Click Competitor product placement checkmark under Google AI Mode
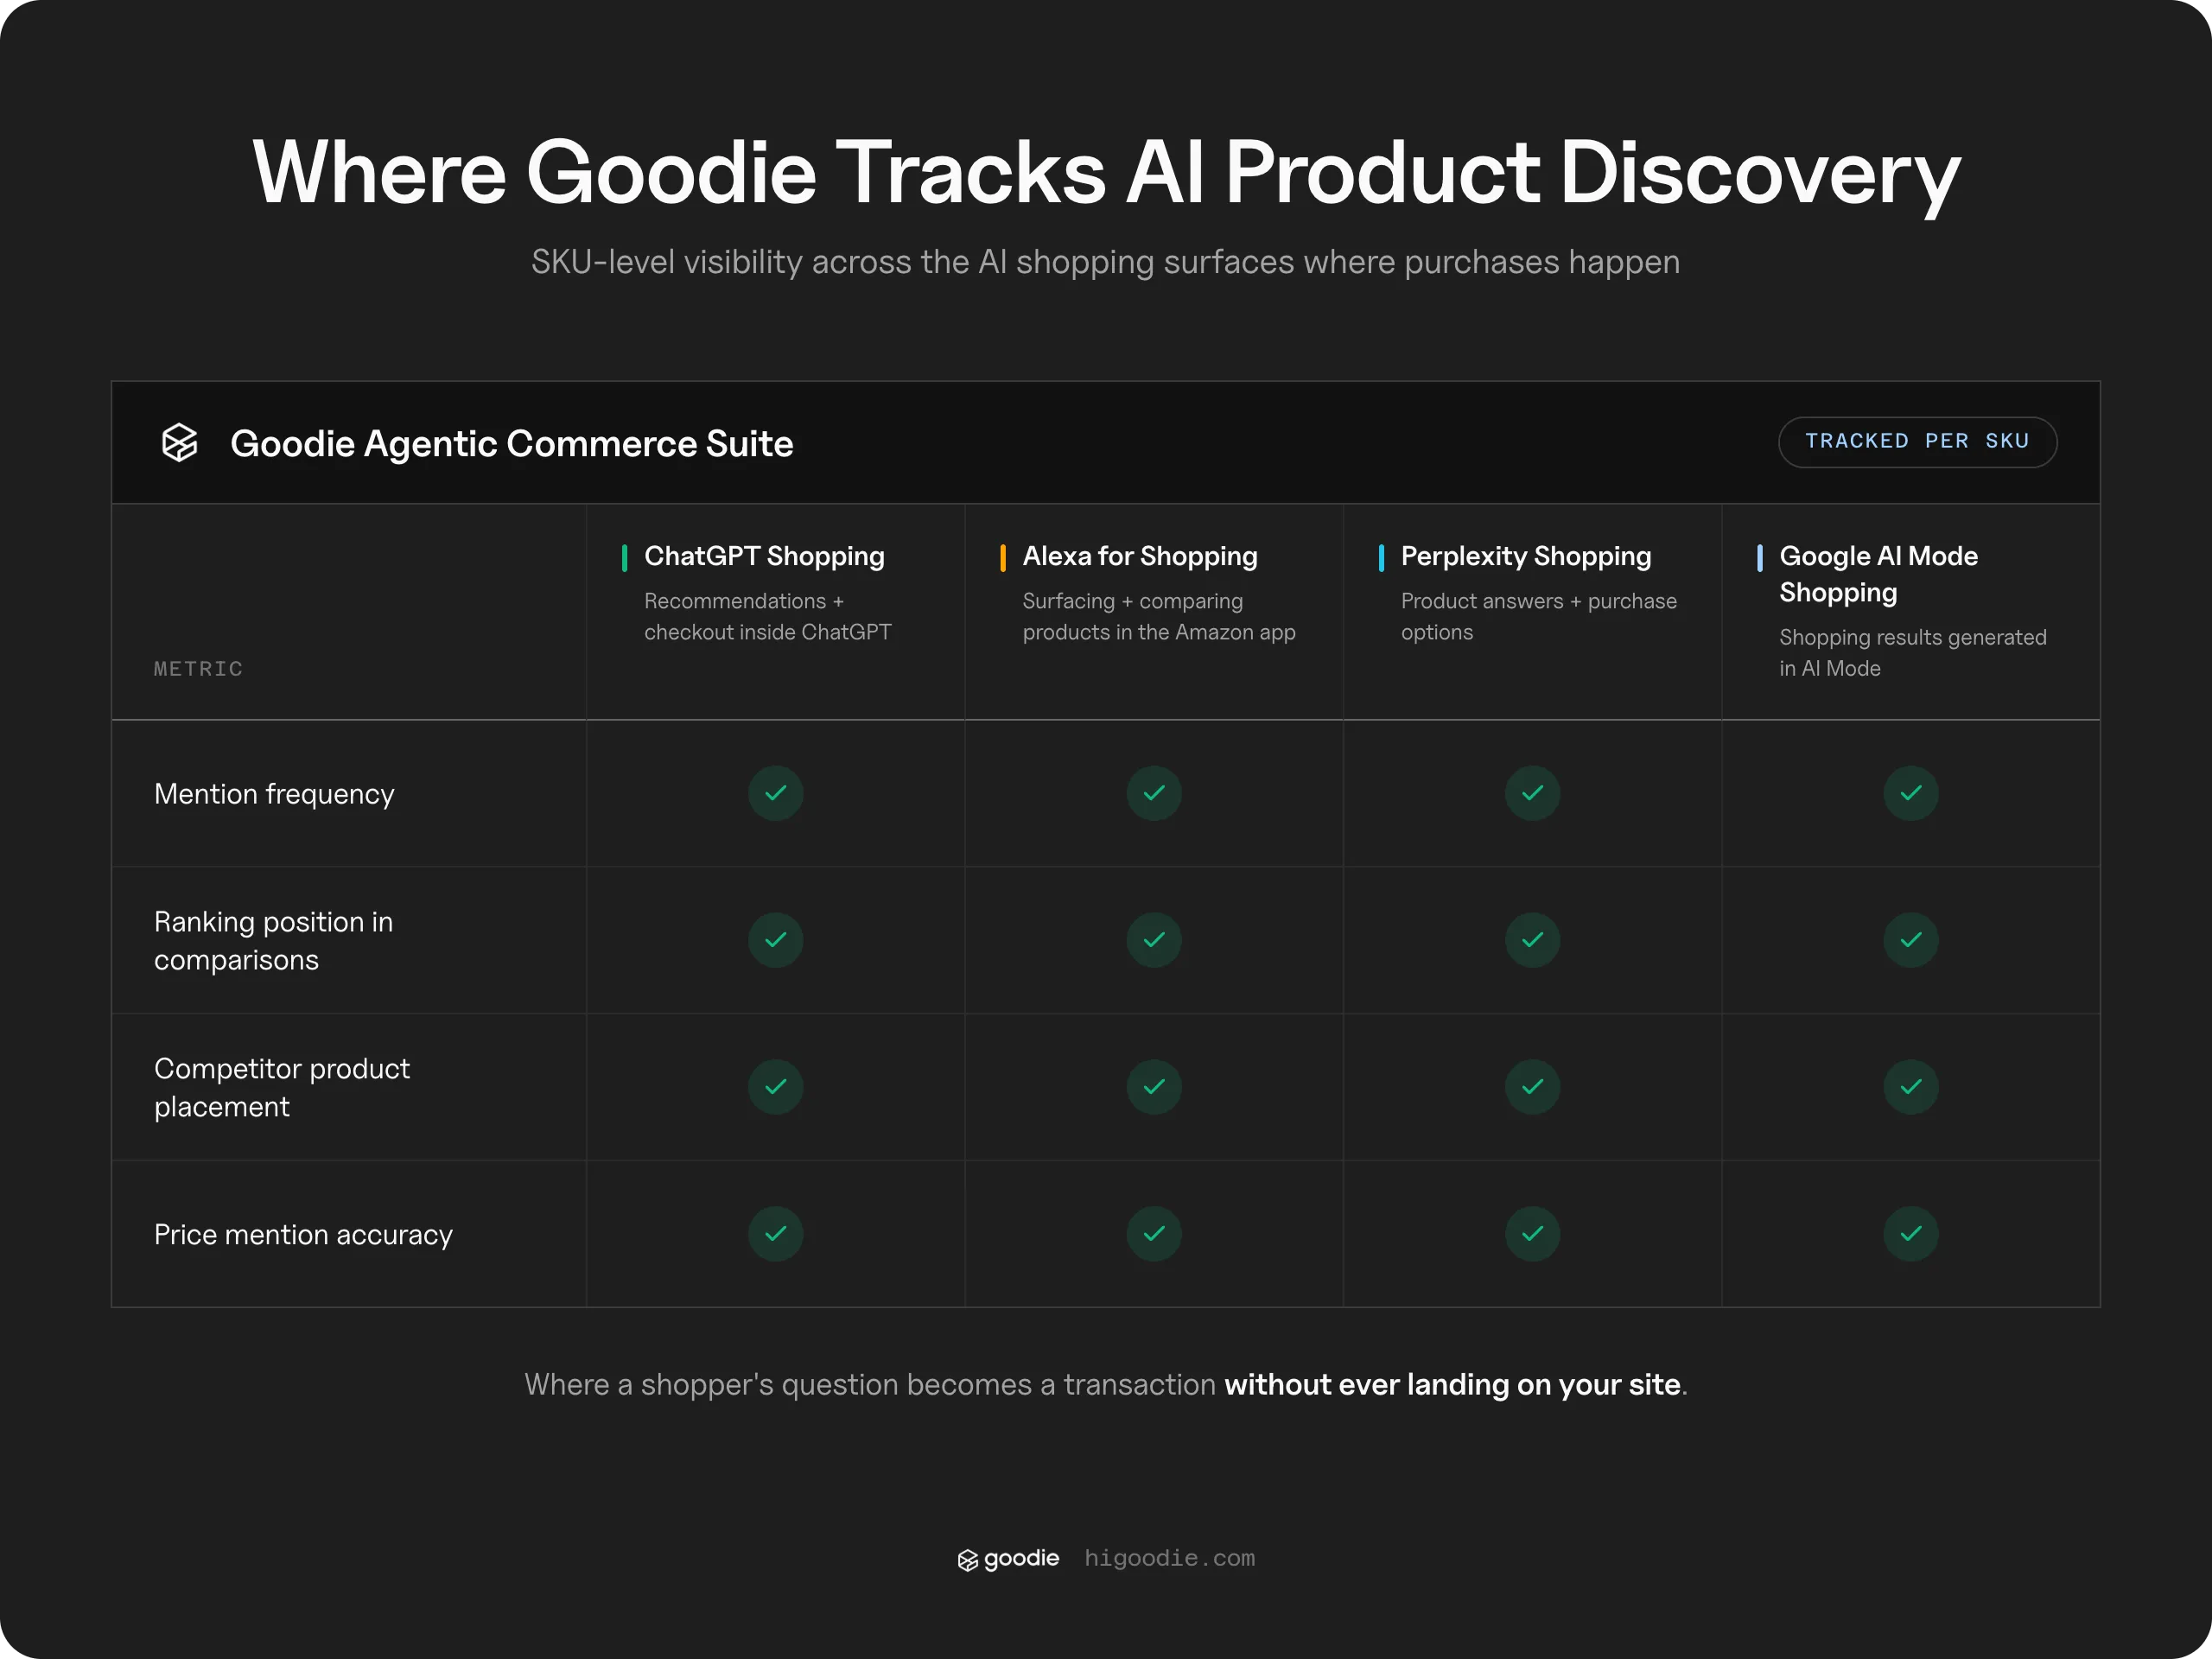Viewport: 2212px width, 1659px height. [x=1911, y=1087]
